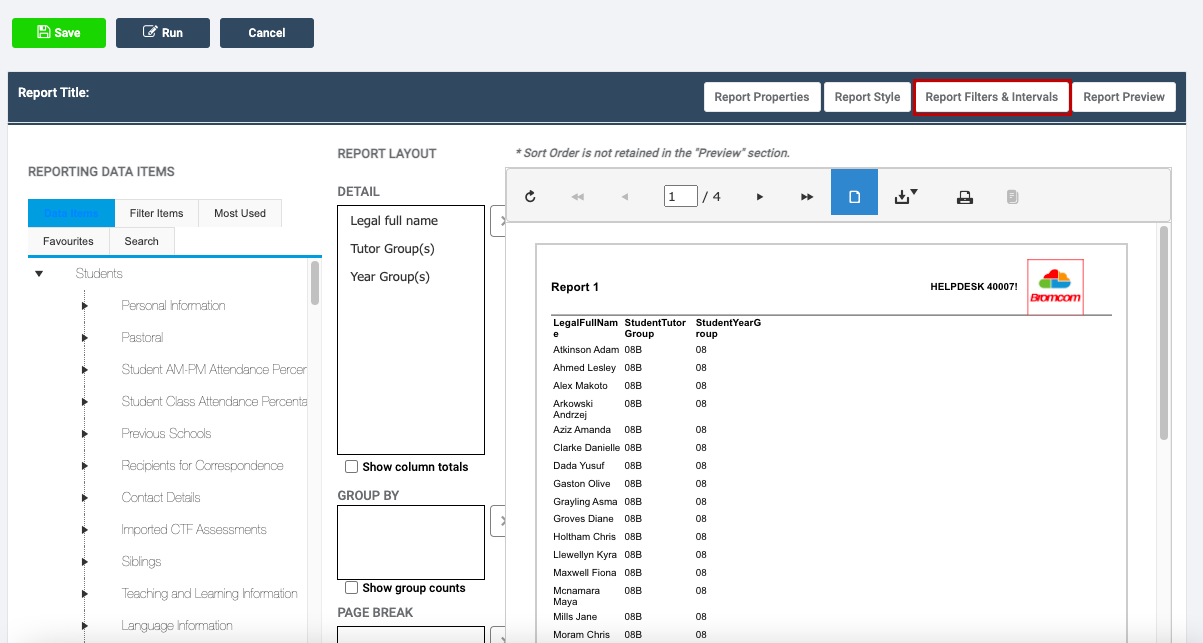The height and width of the screenshot is (643, 1203).
Task: Skip to the last preview page
Action: point(806,196)
